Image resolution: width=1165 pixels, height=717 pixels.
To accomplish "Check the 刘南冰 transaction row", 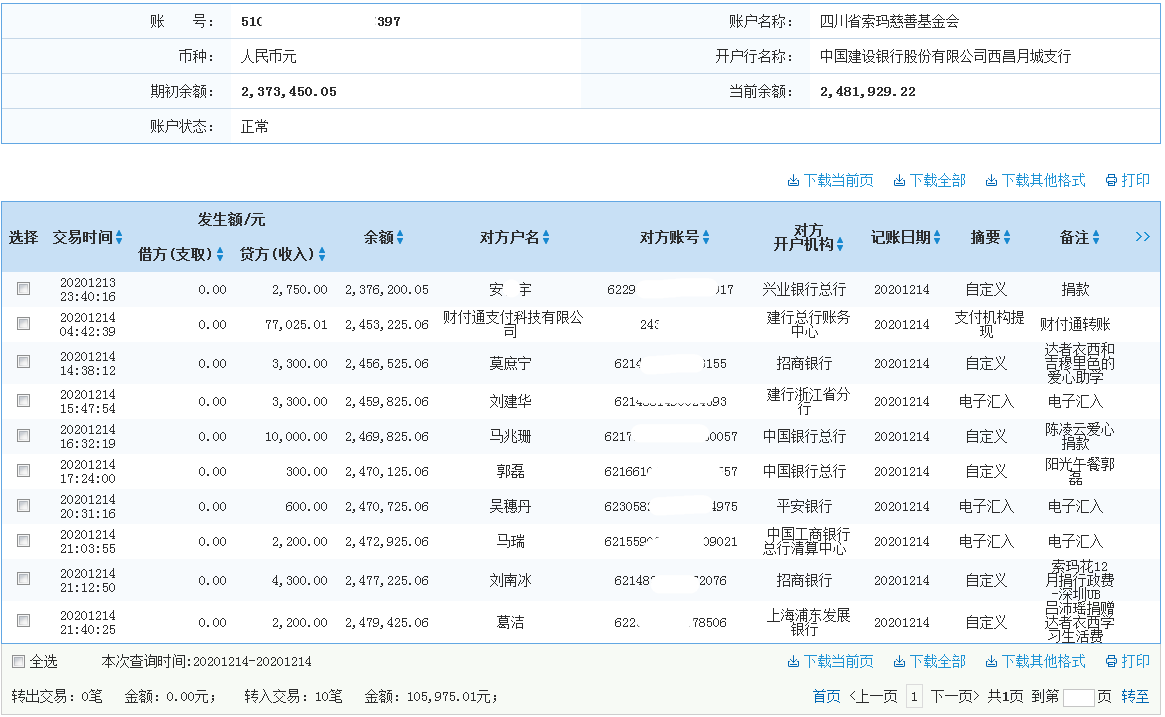I will pos(24,579).
